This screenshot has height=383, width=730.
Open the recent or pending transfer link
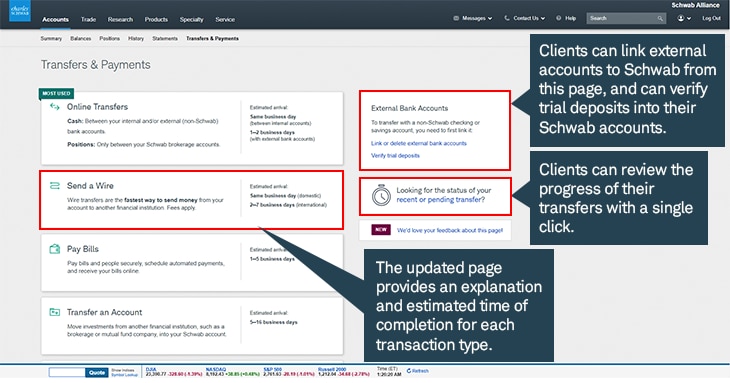tap(439, 200)
